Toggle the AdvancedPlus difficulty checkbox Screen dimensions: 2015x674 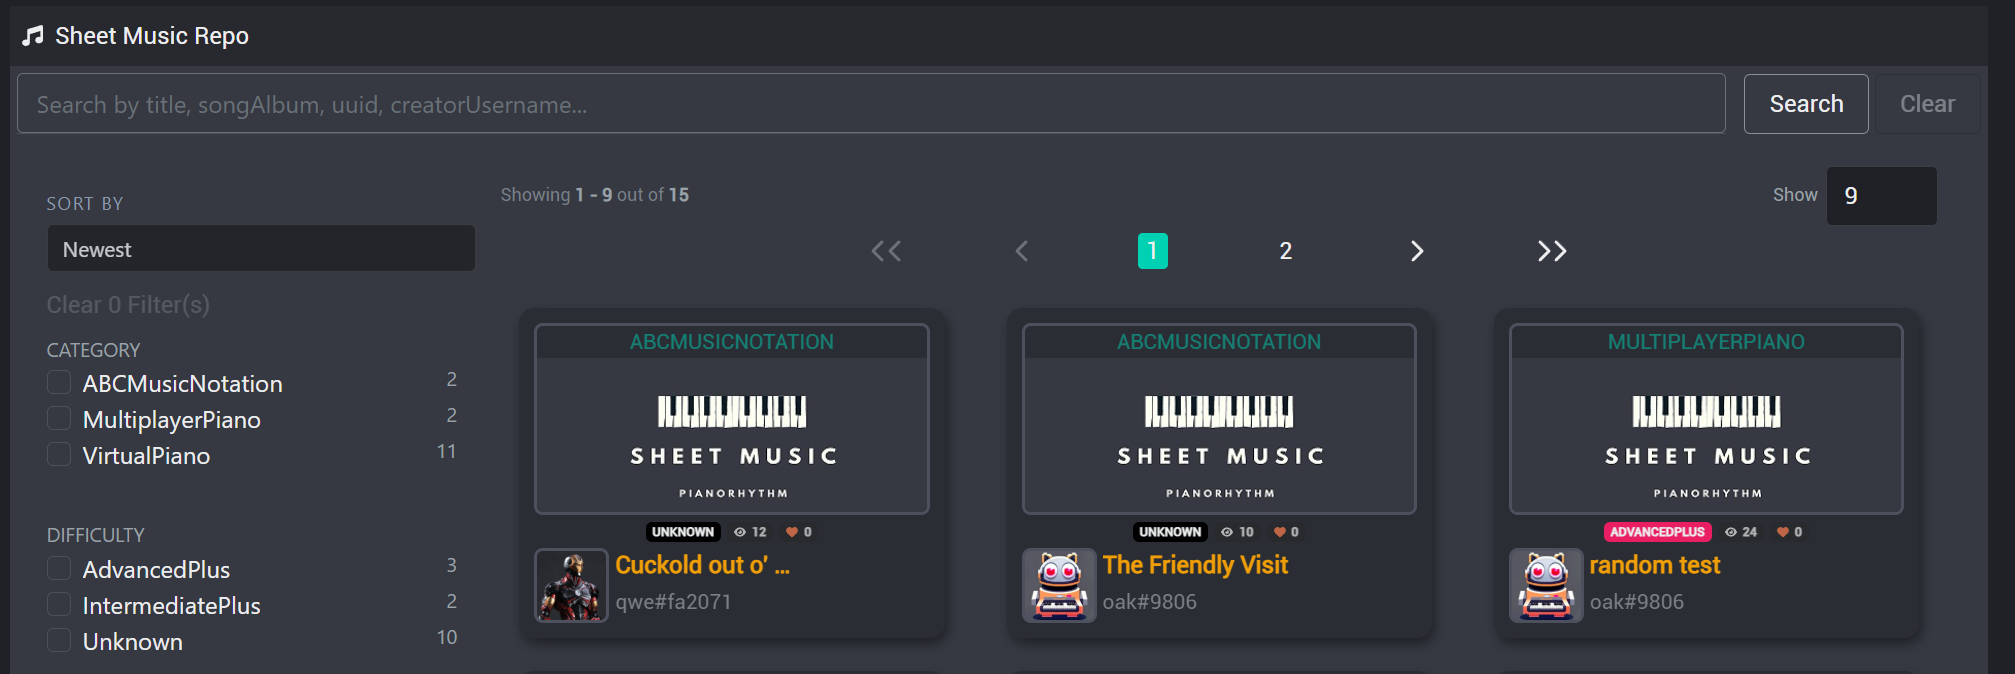click(59, 568)
